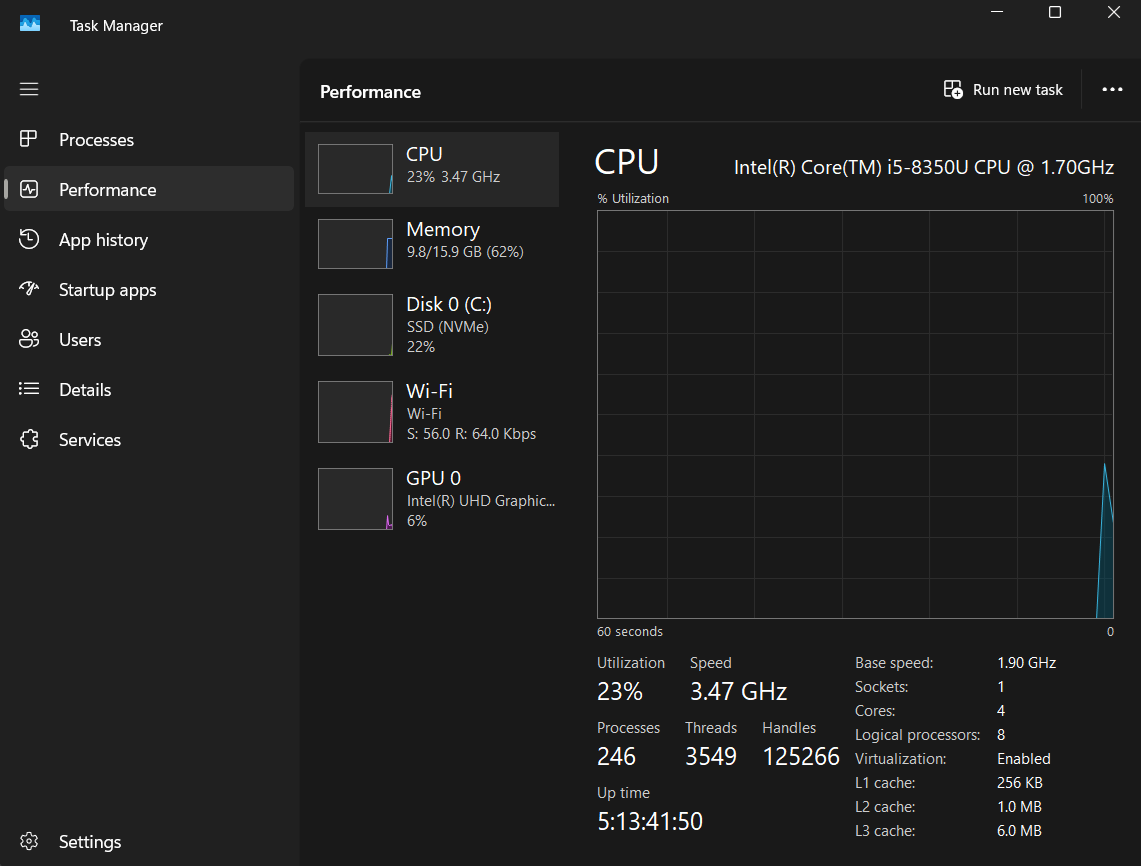Screen dimensions: 1141x866
Task: Click the Settings gear icon
Action: click(x=28, y=841)
